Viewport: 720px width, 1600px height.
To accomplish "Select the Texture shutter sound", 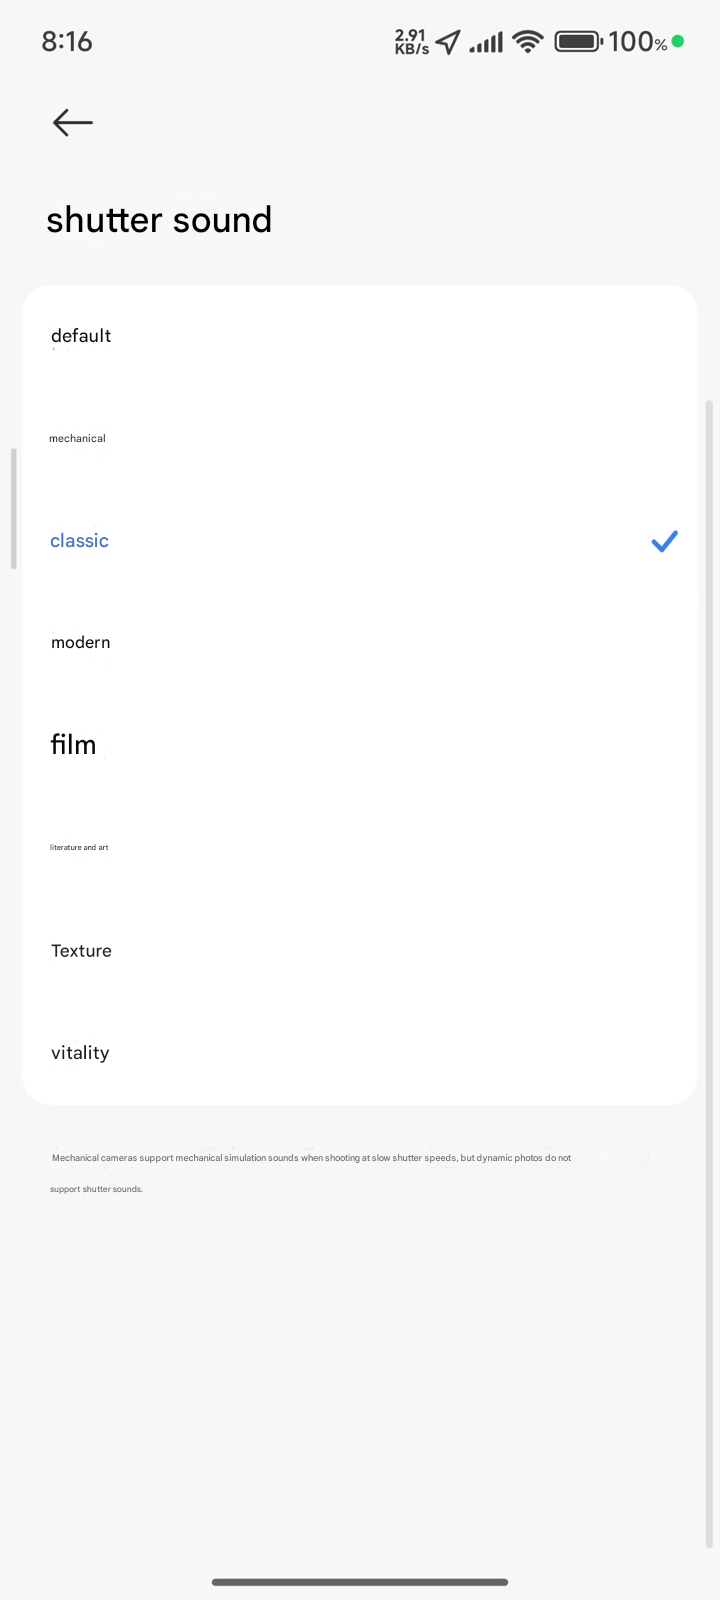I will 82,951.
